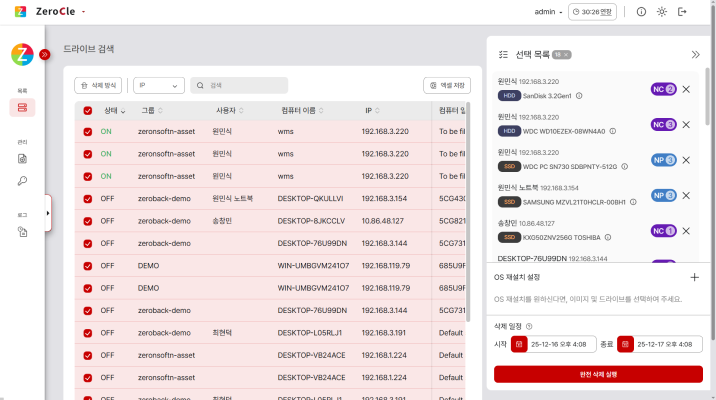The image size is (716, 400).
Task: Show info for KXG50ZNV256G TOSHIBA drive
Action: pyautogui.click(x=608, y=237)
